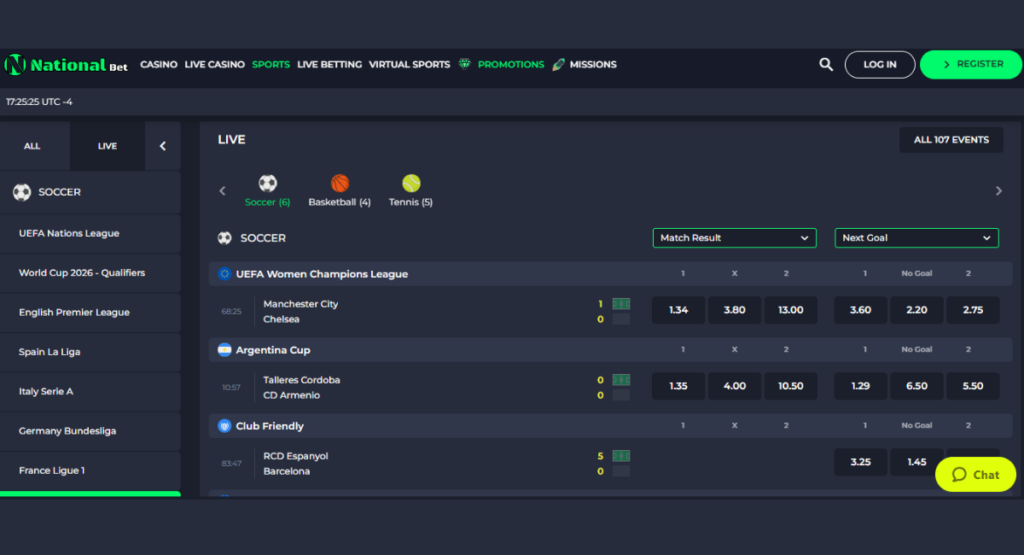Open the Talleres Cordoba vs CD Armenio match
The image size is (1024, 555).
302,387
